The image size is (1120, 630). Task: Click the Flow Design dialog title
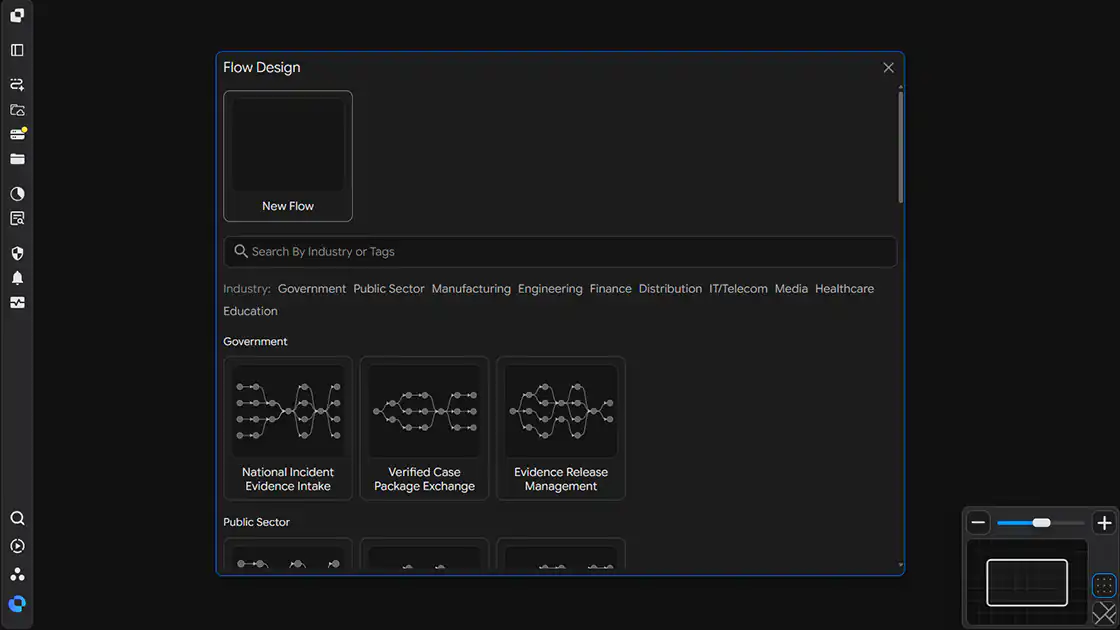[x=261, y=67]
